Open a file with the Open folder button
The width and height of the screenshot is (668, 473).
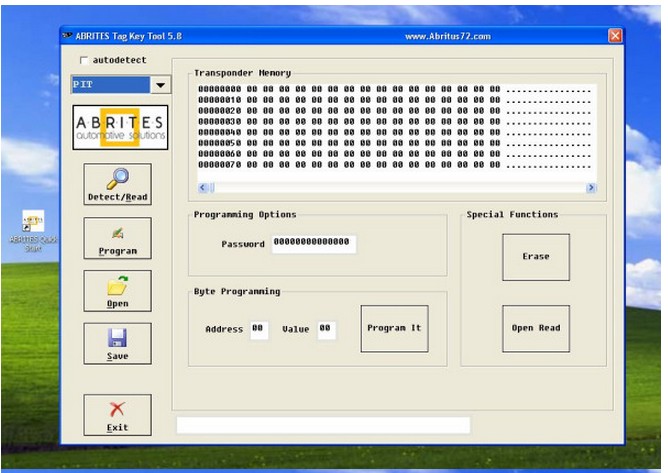tap(118, 291)
